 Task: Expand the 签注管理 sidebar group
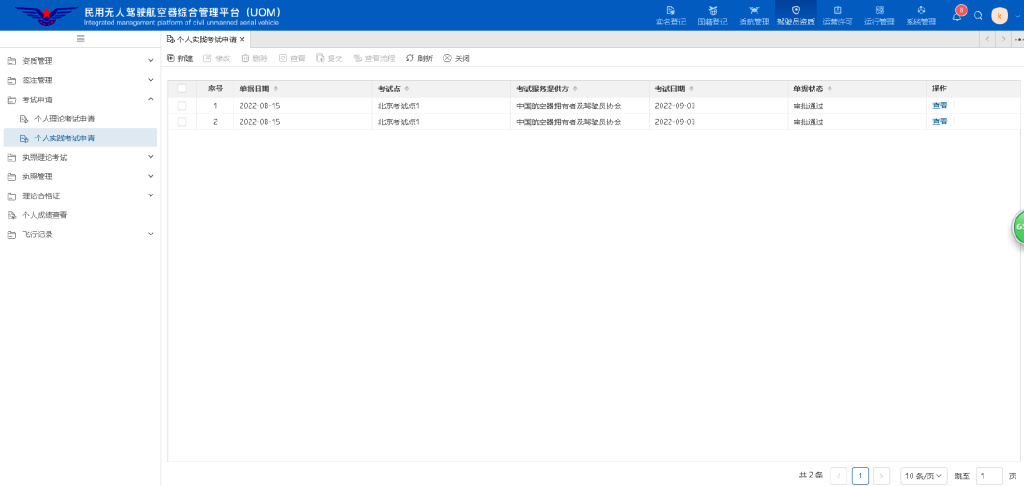pos(80,80)
